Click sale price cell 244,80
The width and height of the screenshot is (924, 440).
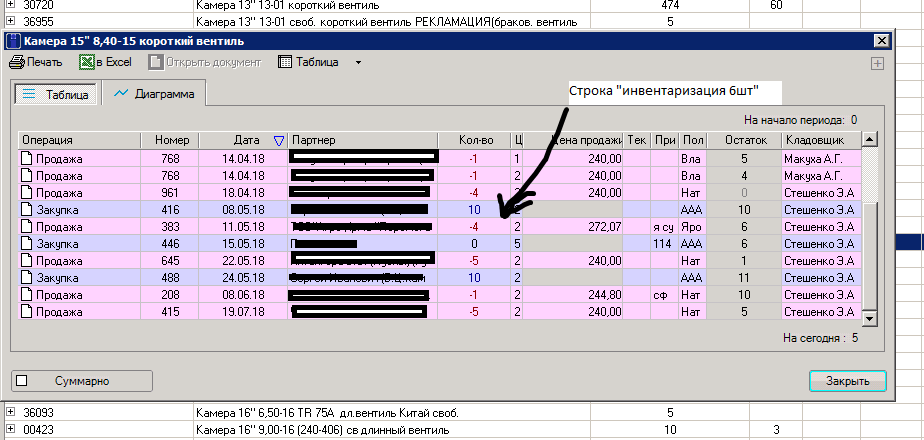(x=573, y=295)
